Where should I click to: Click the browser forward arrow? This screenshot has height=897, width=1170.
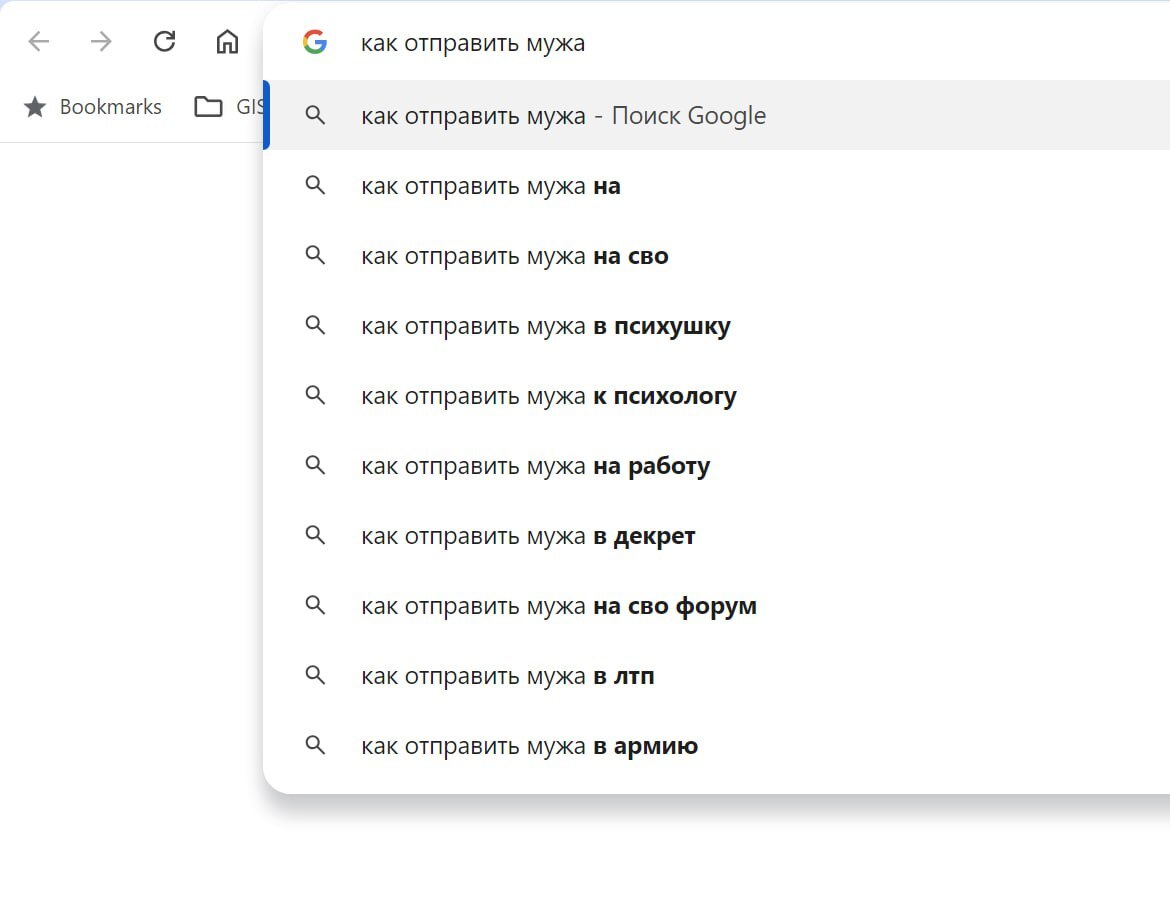(101, 42)
